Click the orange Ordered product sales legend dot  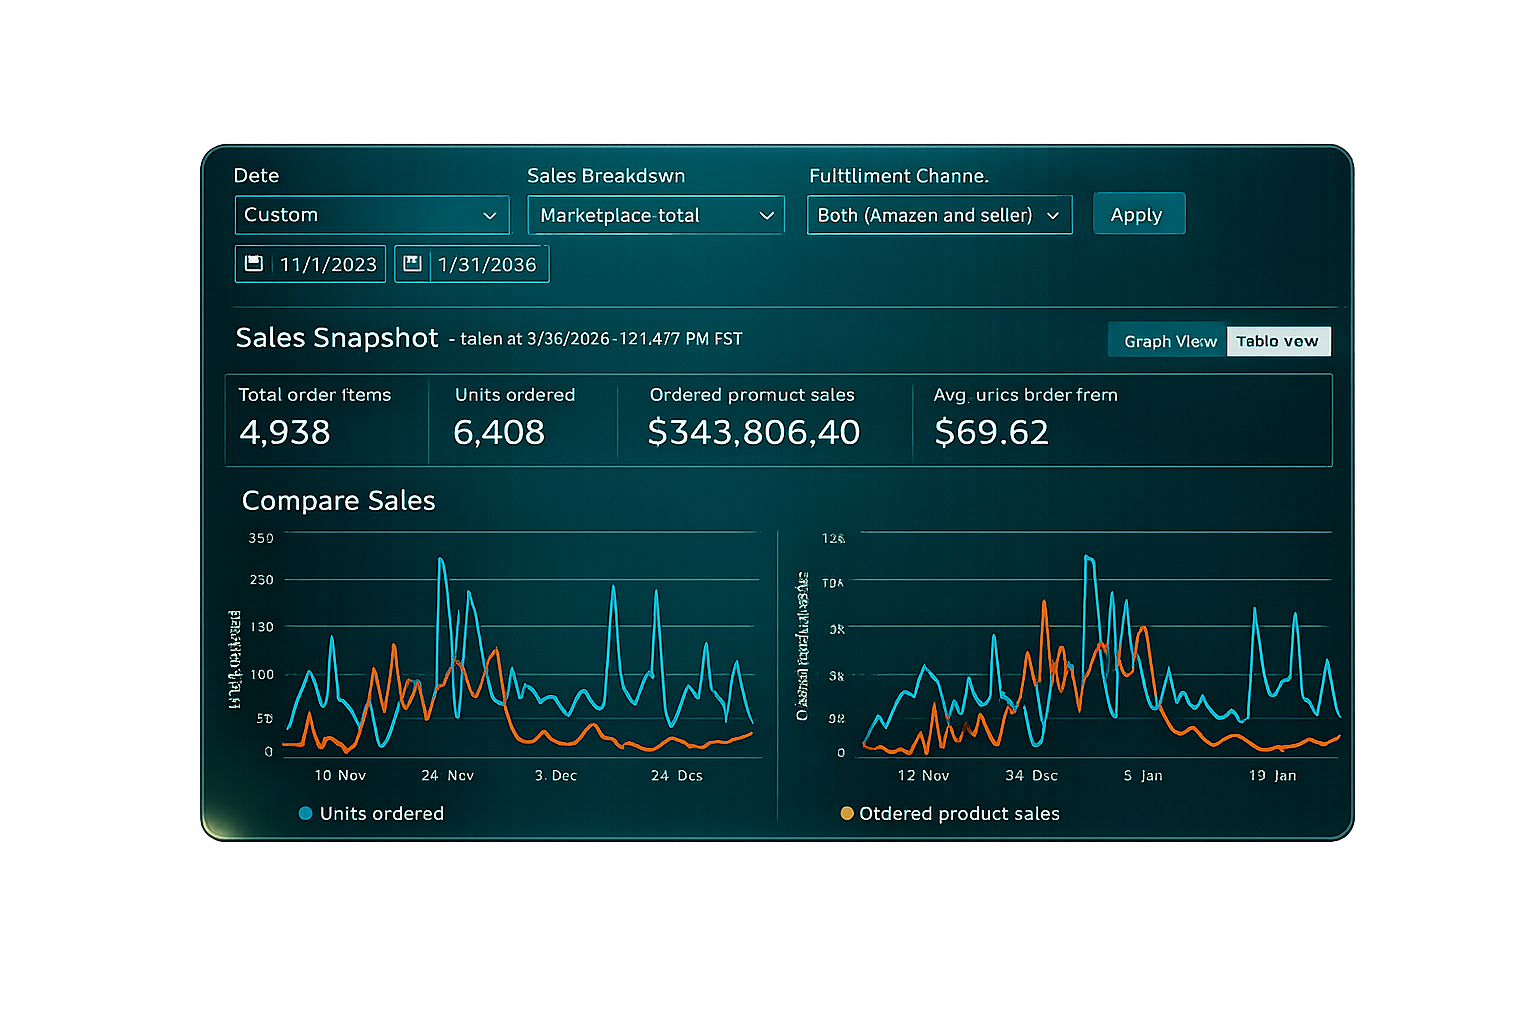coord(847,813)
